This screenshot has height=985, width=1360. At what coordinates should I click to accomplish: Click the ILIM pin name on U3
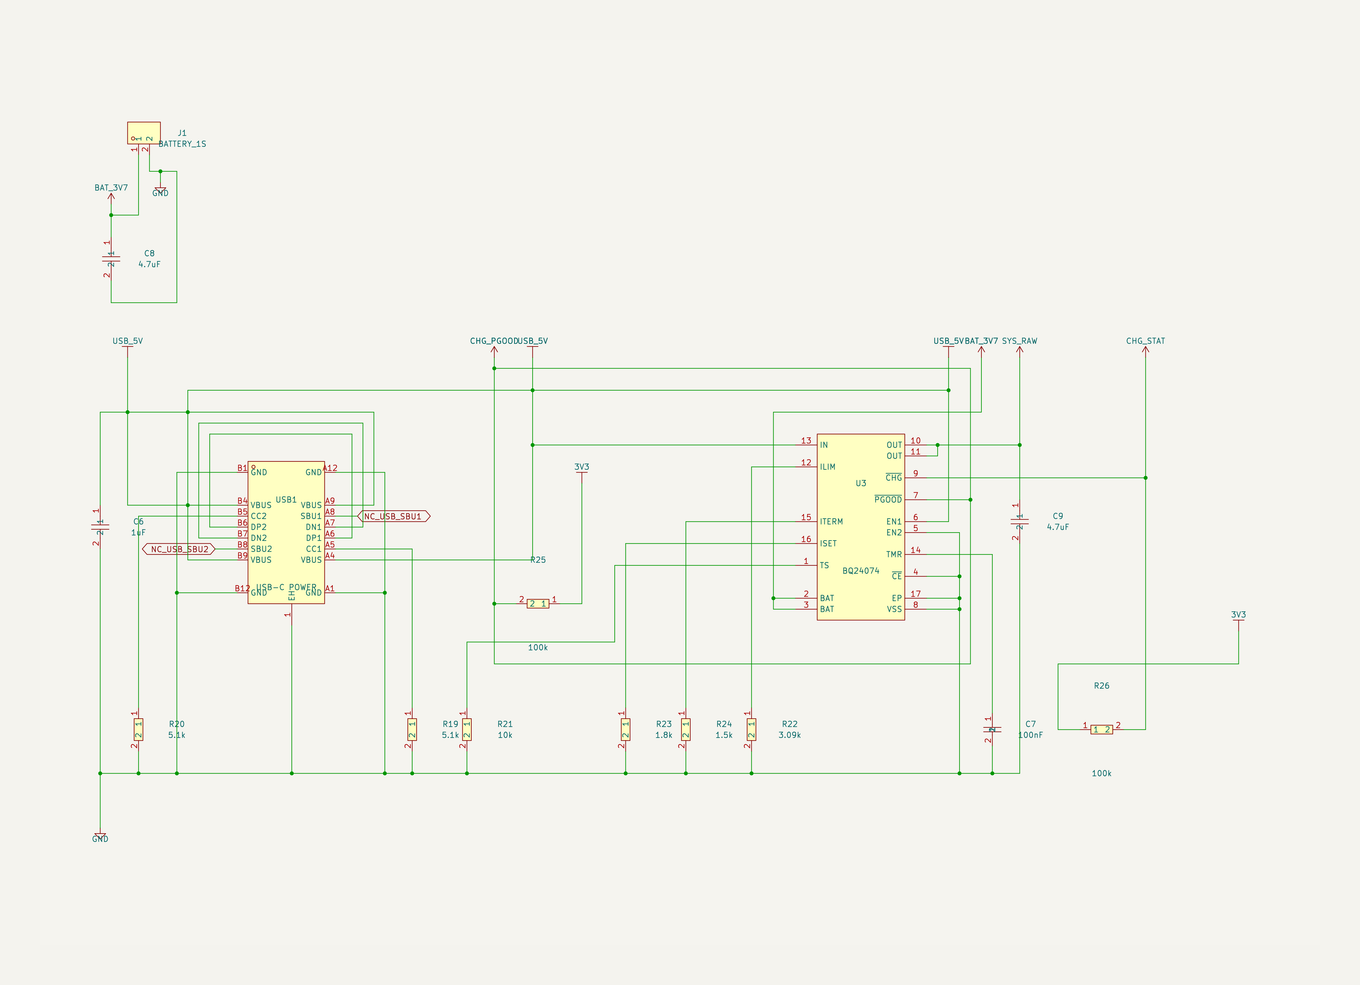827,467
